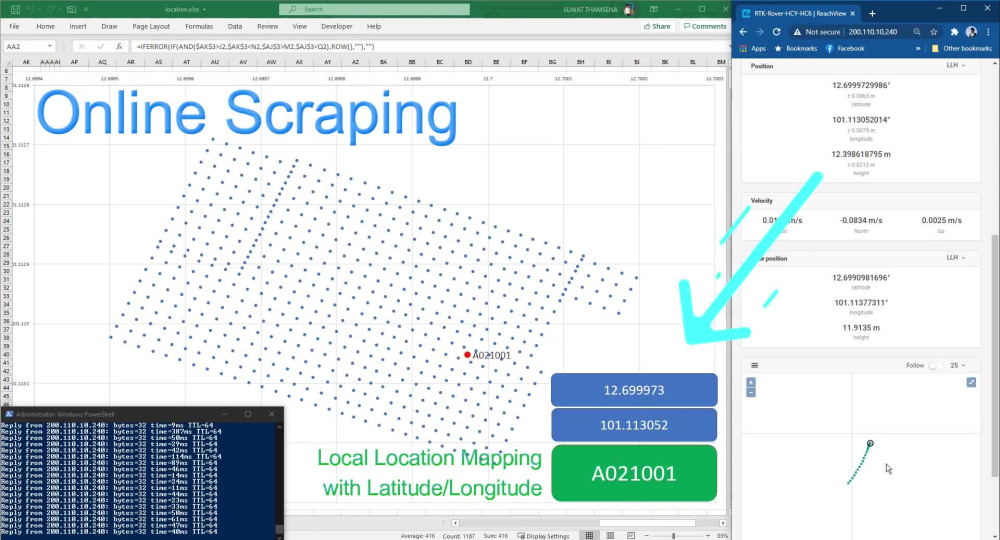Image resolution: width=1000 pixels, height=540 pixels.
Task: Click the zoom magnifier icon in the address bar
Action: [x=917, y=32]
